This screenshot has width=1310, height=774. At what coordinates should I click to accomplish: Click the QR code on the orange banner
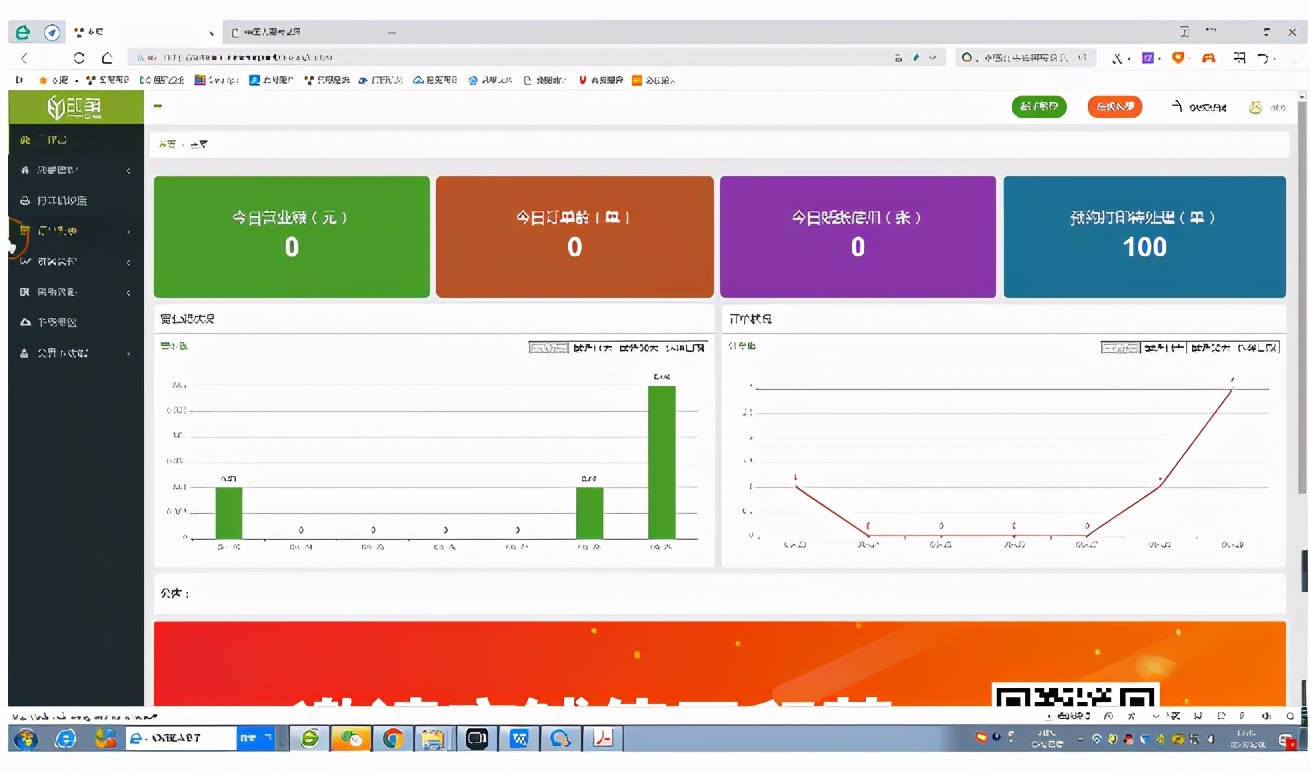point(1076,695)
